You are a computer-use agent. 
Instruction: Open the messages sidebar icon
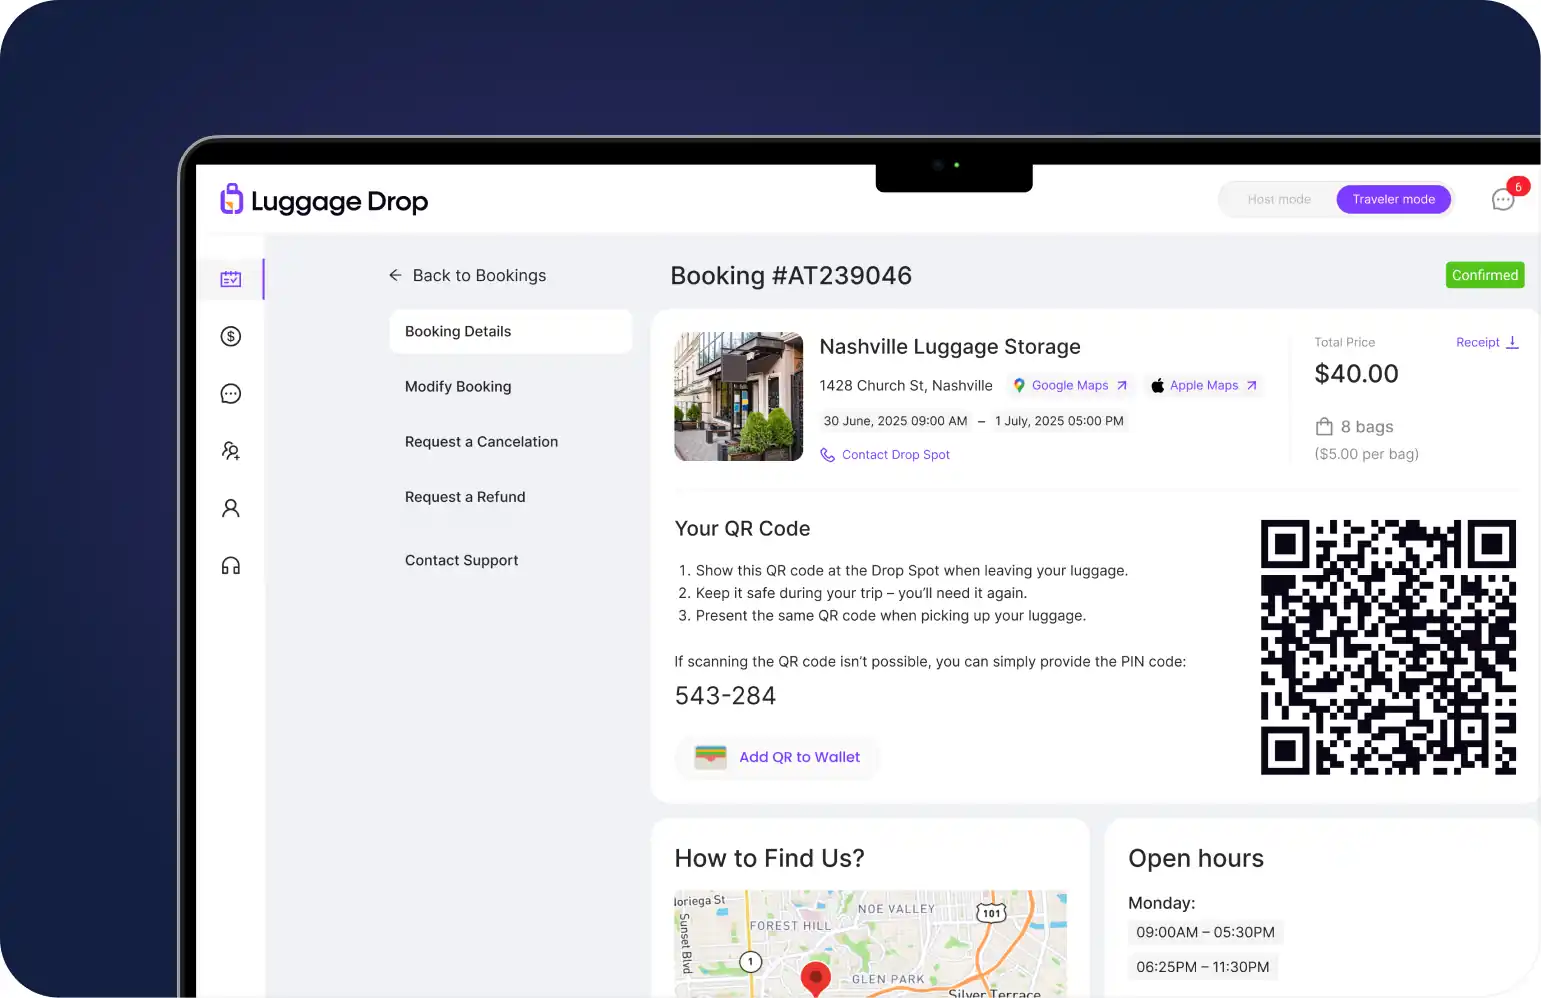pyautogui.click(x=231, y=393)
